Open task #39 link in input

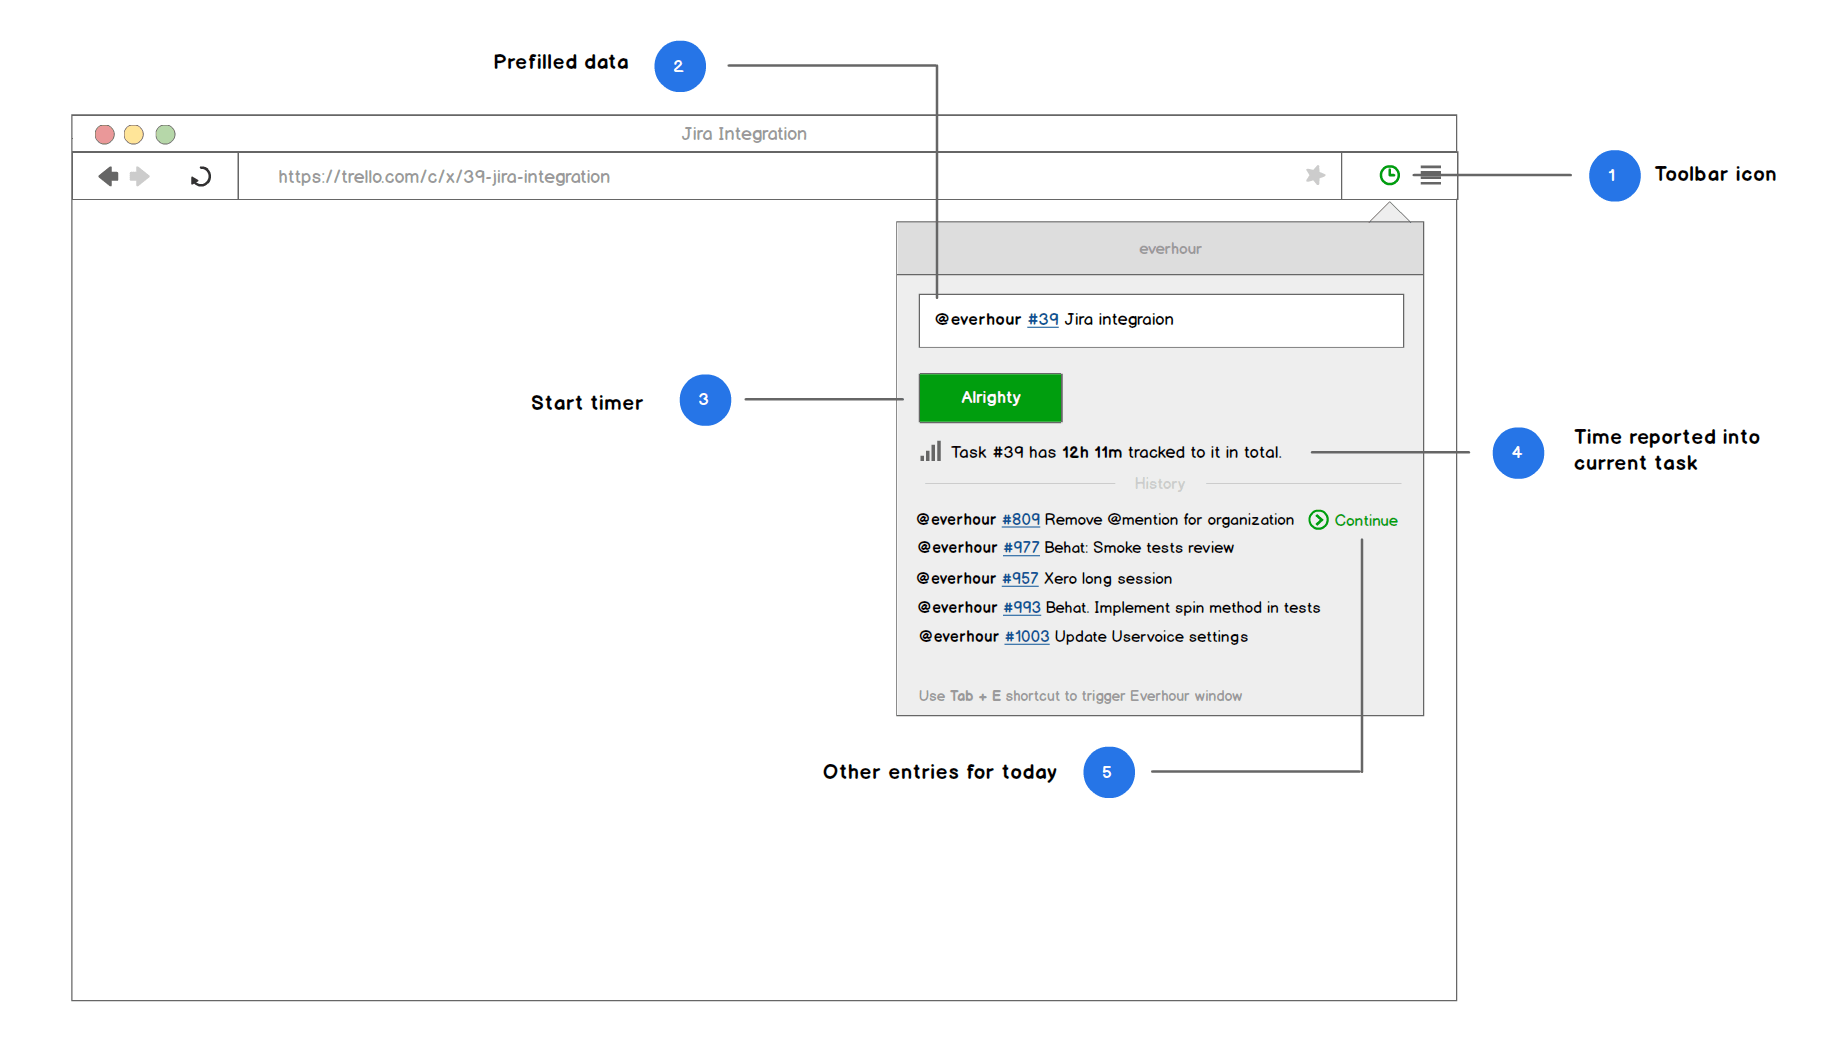pos(1042,320)
